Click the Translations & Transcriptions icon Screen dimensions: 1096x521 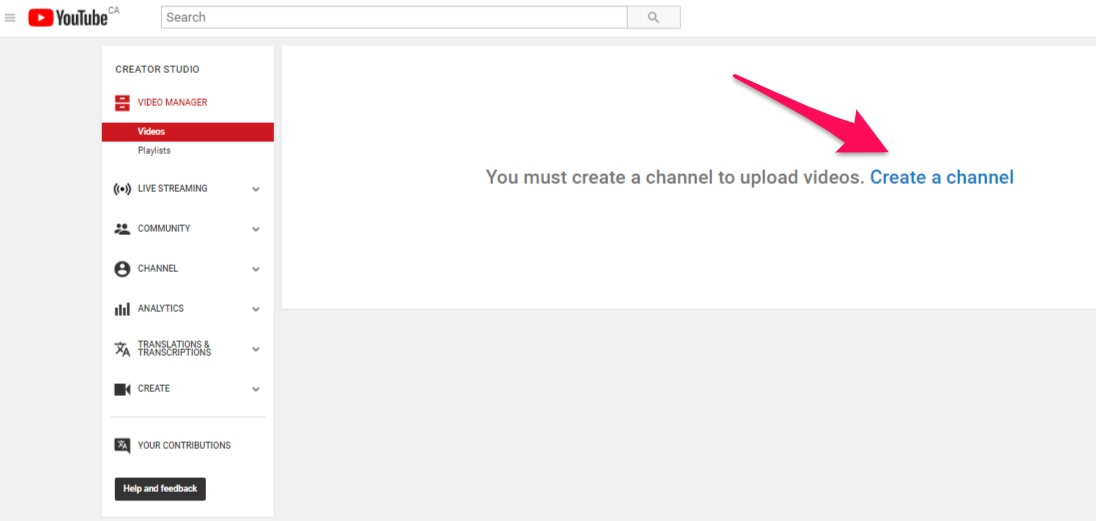click(x=122, y=349)
